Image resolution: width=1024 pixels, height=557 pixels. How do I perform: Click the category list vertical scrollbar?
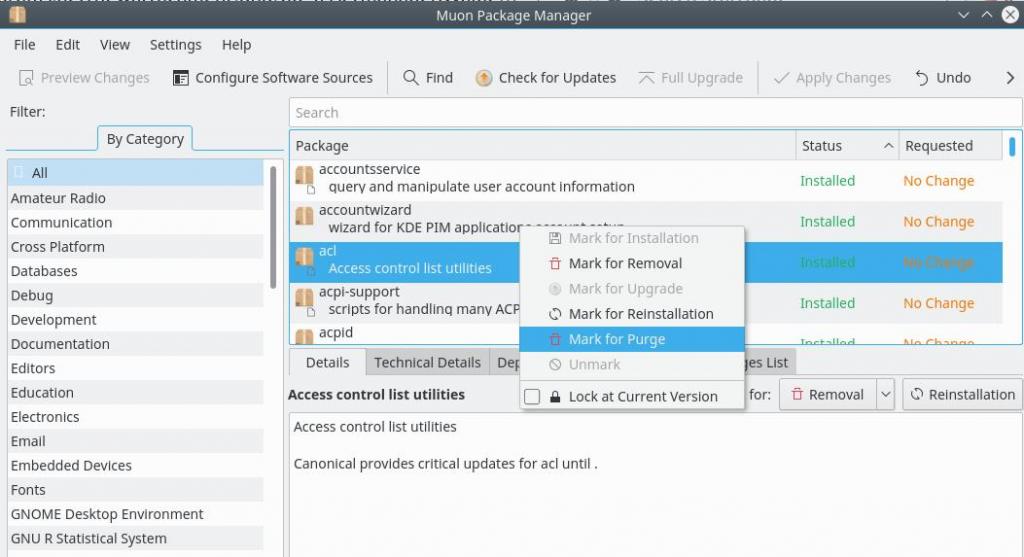(274, 227)
